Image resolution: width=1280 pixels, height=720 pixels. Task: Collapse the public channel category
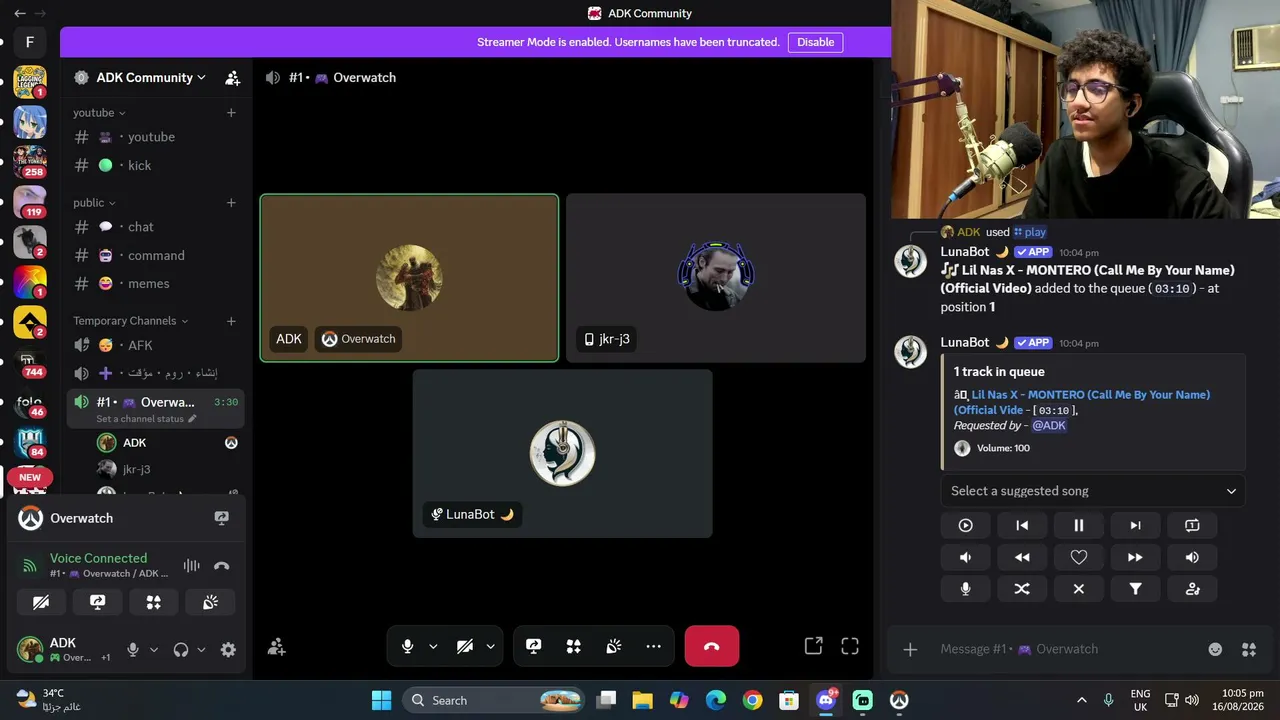(x=94, y=203)
